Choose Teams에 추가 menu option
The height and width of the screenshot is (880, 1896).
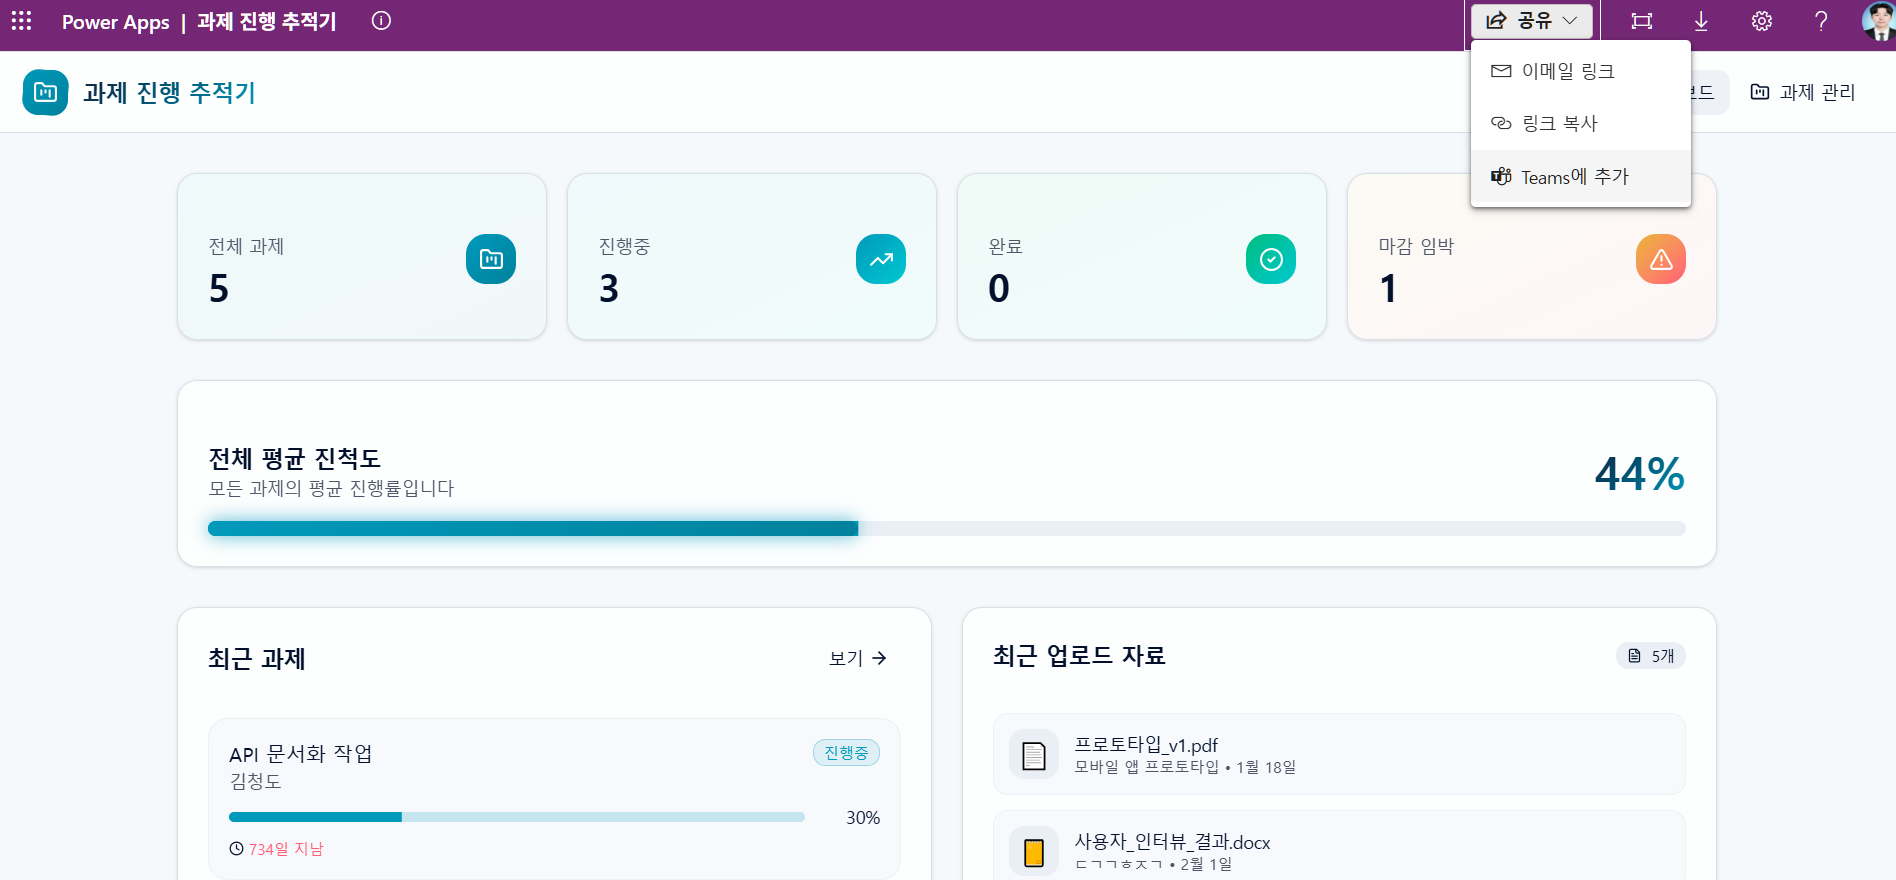(1581, 177)
